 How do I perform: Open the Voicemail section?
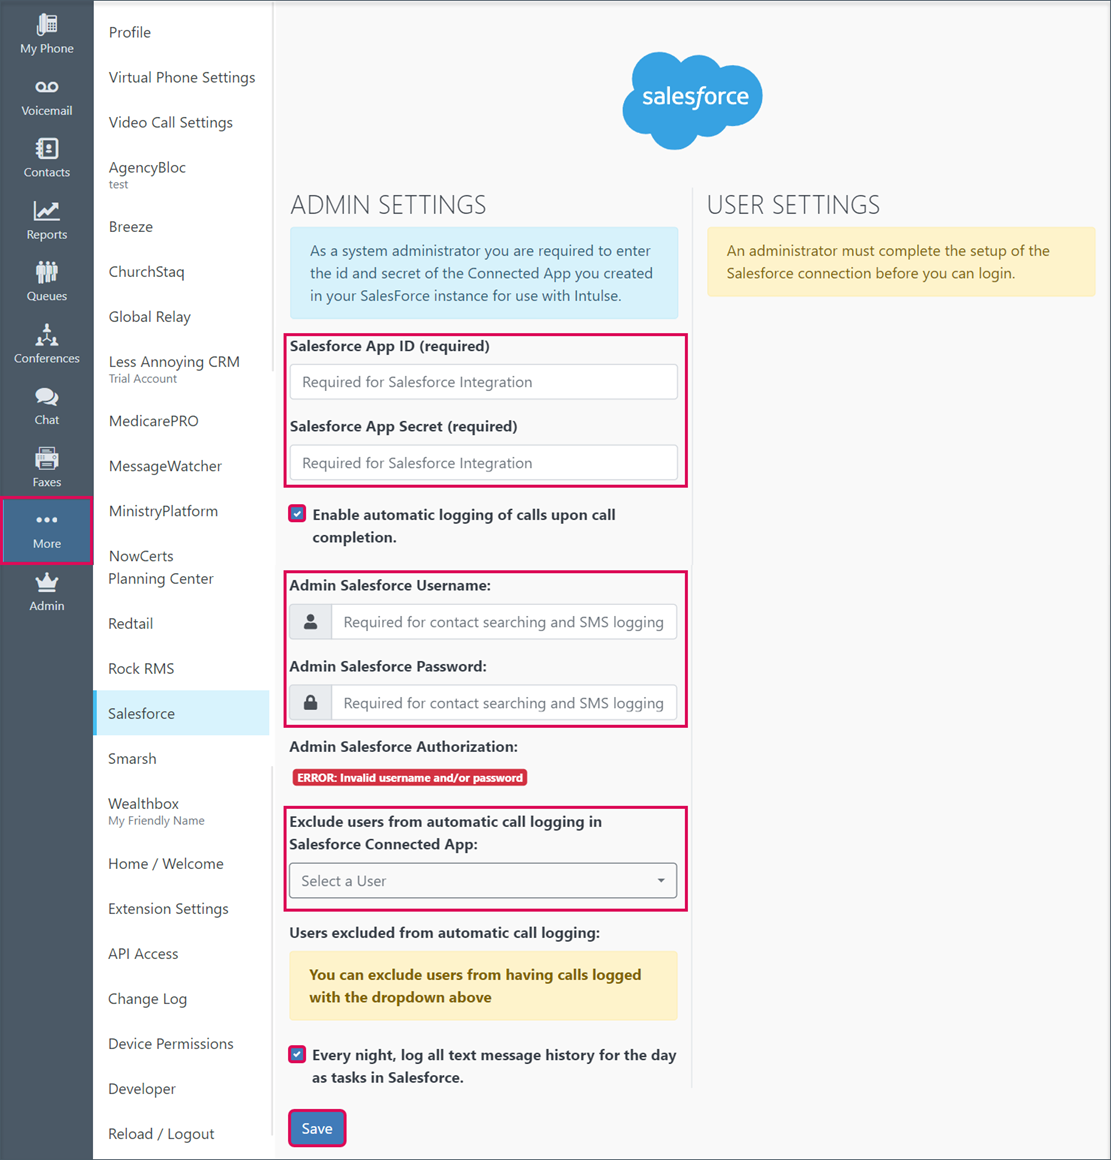pos(47,97)
